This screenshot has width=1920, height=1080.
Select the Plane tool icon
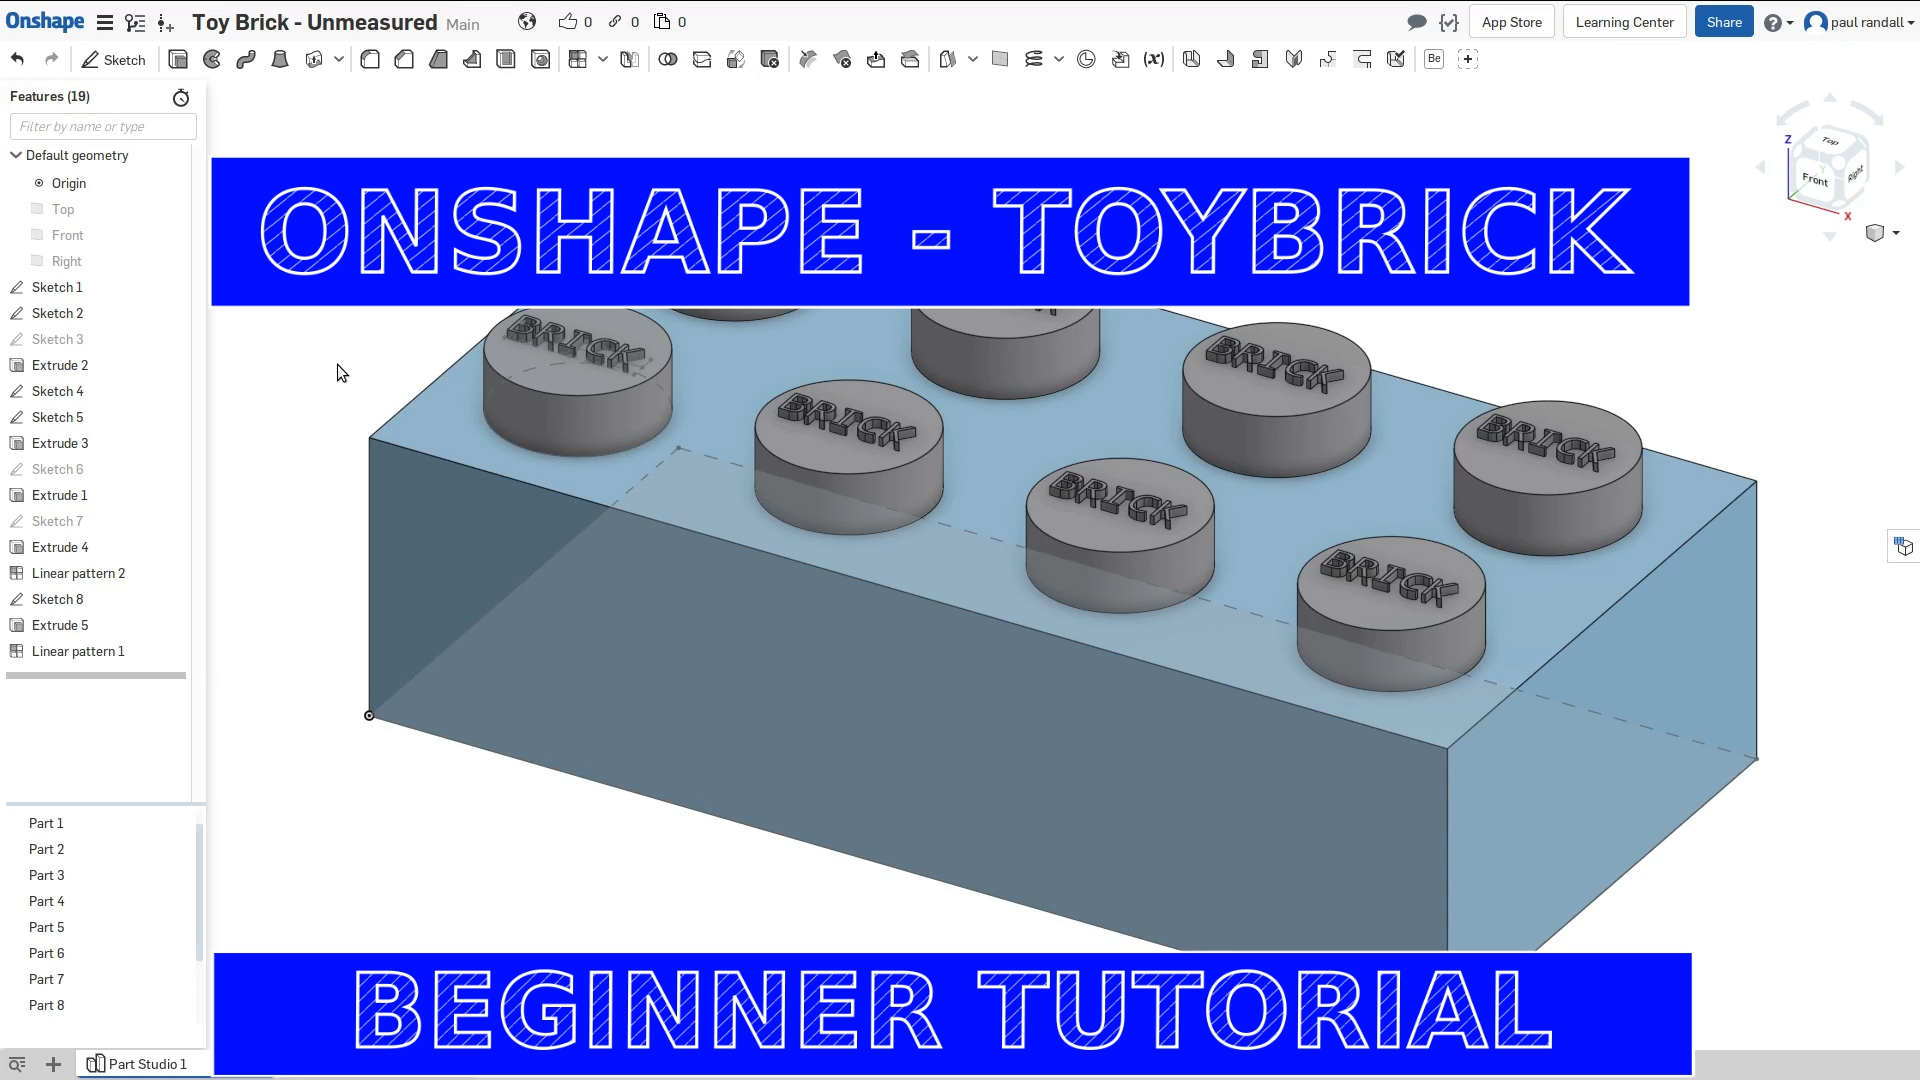tap(1000, 59)
